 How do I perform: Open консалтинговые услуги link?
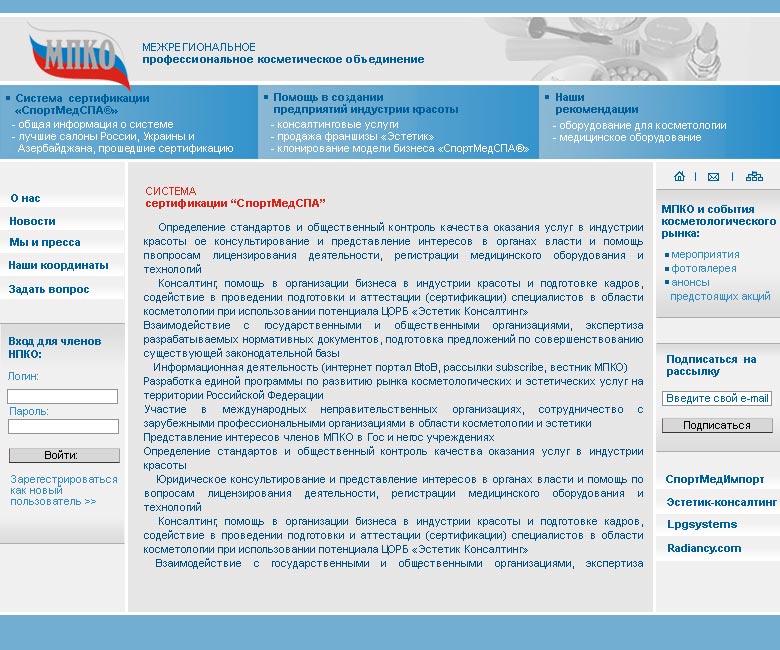(334, 124)
